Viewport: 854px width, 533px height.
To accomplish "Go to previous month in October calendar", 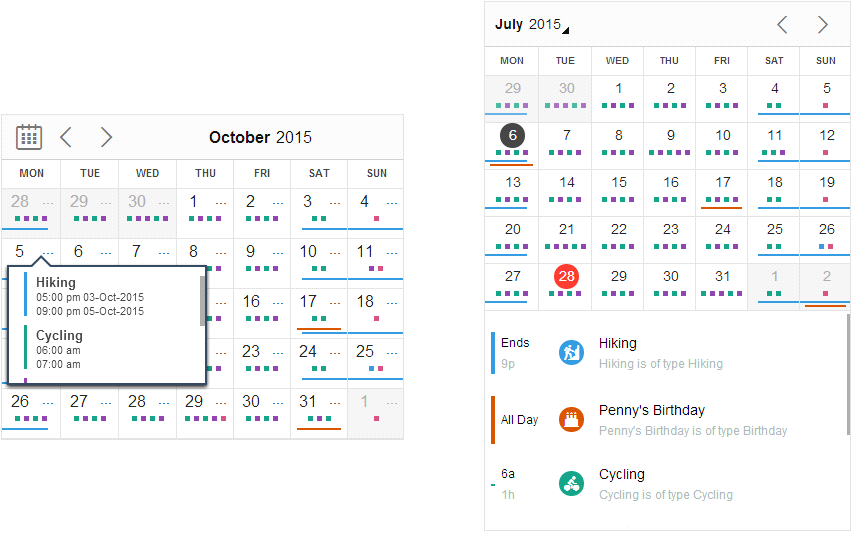I will click(x=66, y=137).
